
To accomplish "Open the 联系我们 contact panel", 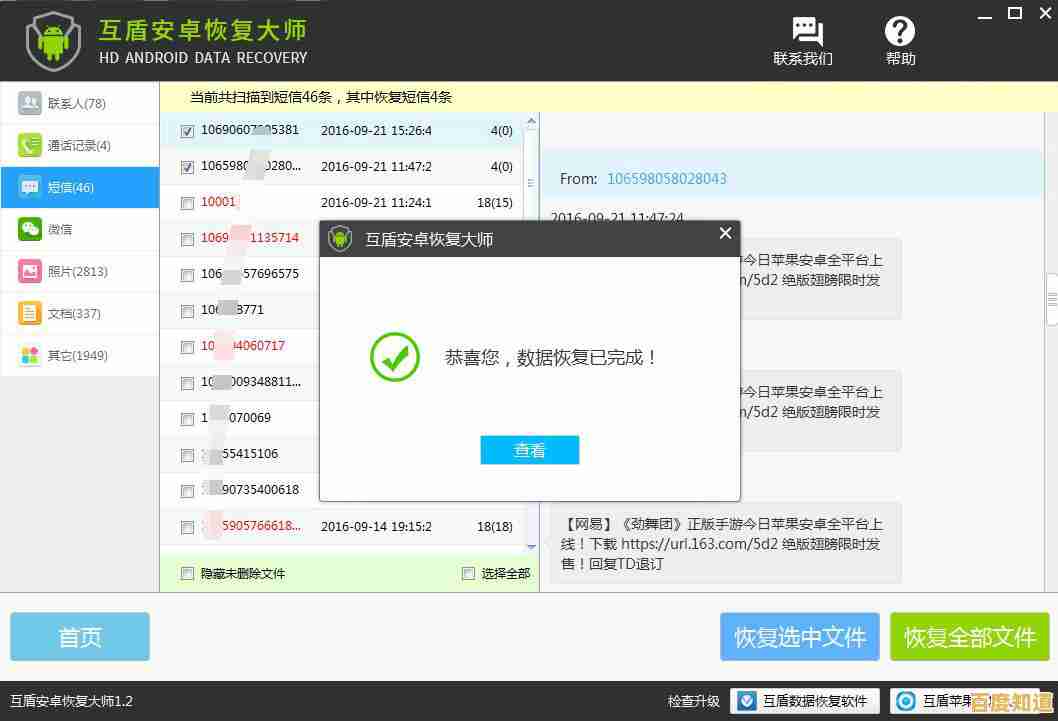I will [806, 40].
